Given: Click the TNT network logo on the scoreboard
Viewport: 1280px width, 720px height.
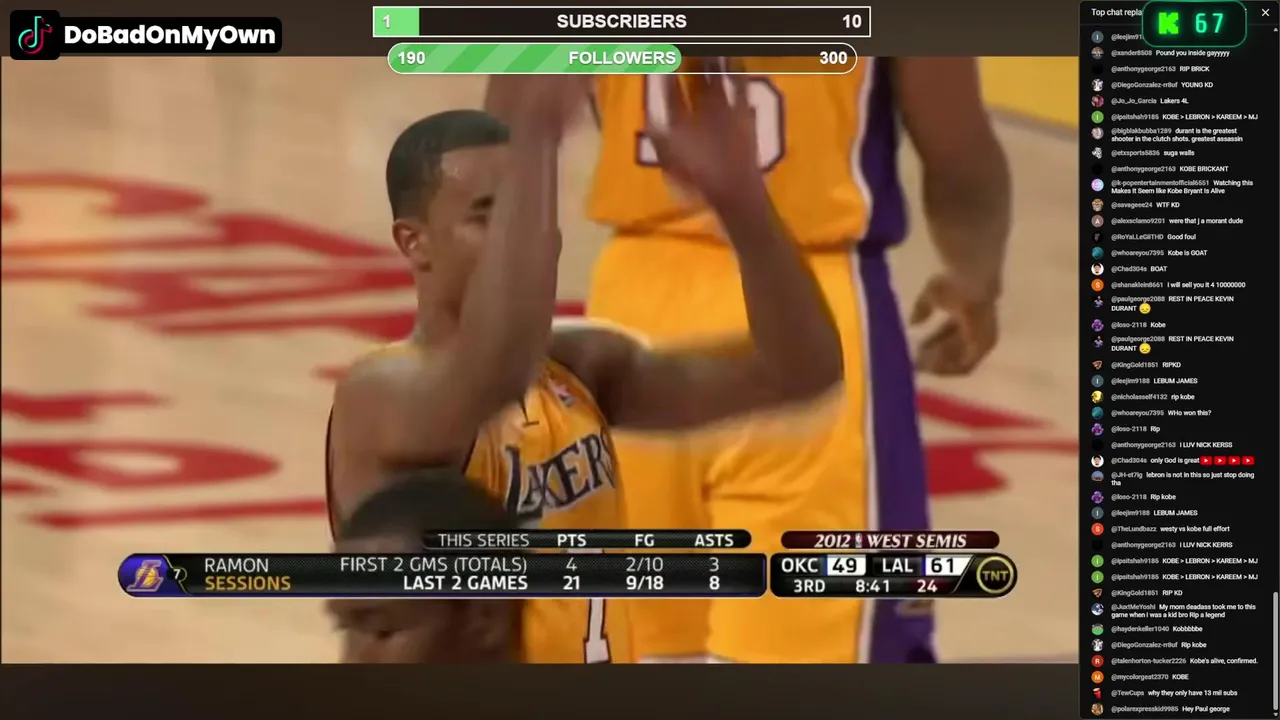Looking at the screenshot, I should pos(993,575).
